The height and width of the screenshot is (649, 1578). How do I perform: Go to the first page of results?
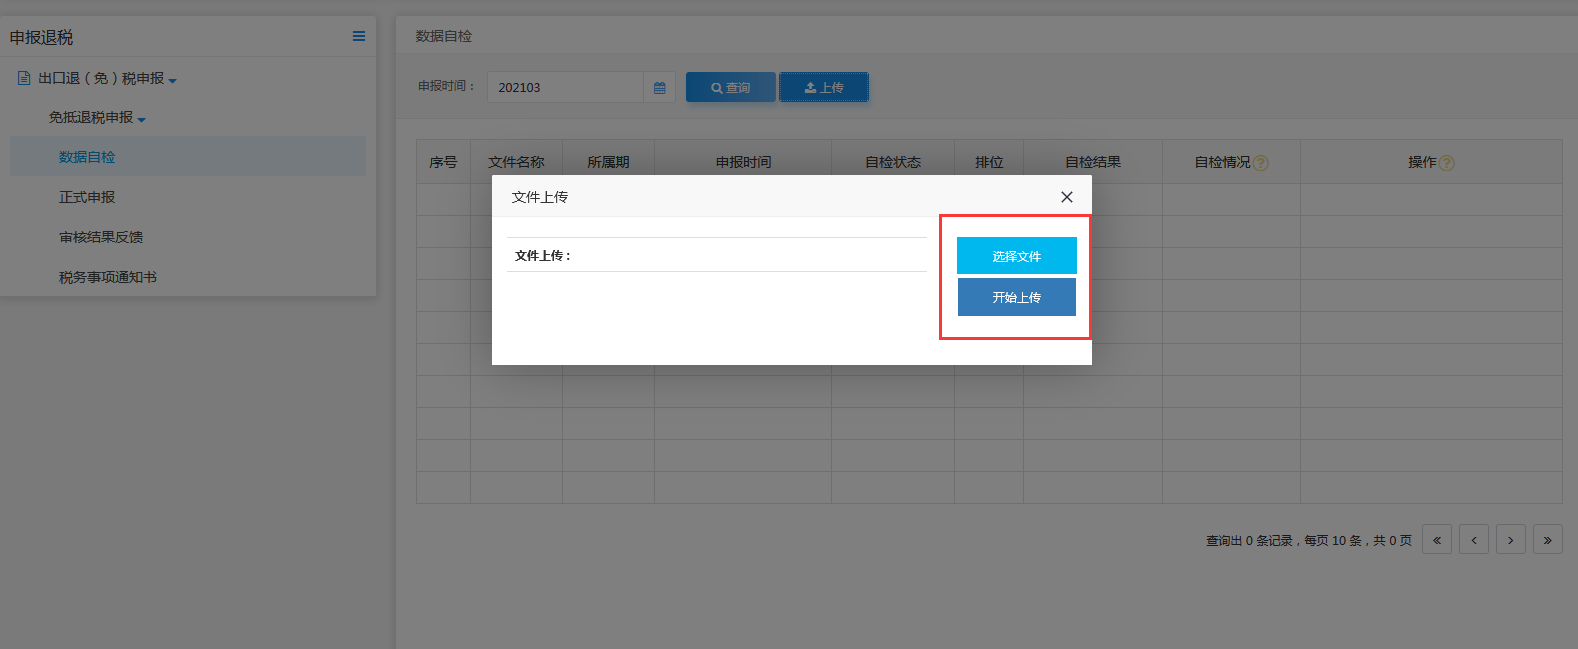[1437, 540]
